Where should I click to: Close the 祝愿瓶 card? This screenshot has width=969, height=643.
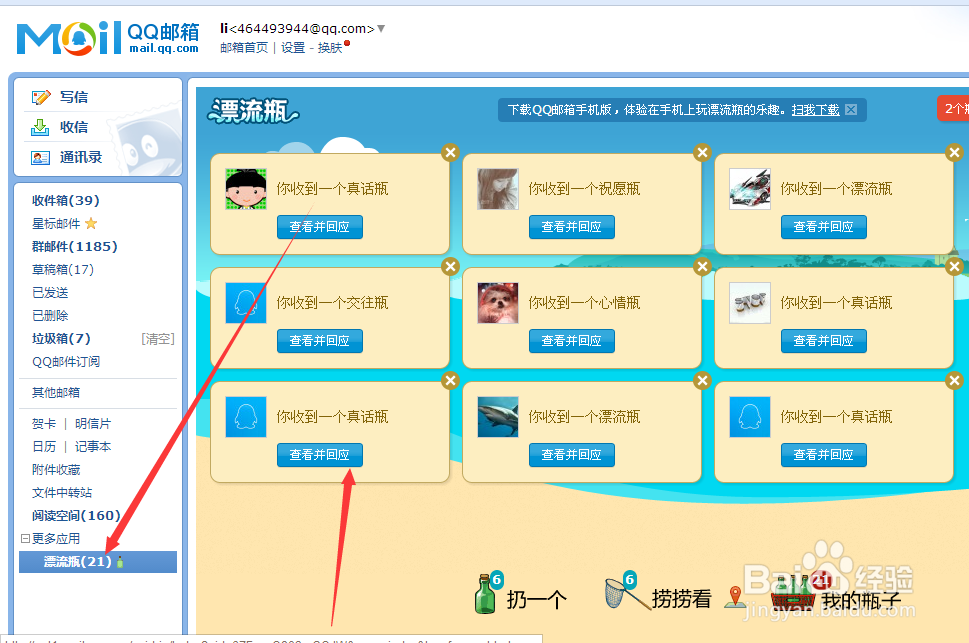click(702, 152)
